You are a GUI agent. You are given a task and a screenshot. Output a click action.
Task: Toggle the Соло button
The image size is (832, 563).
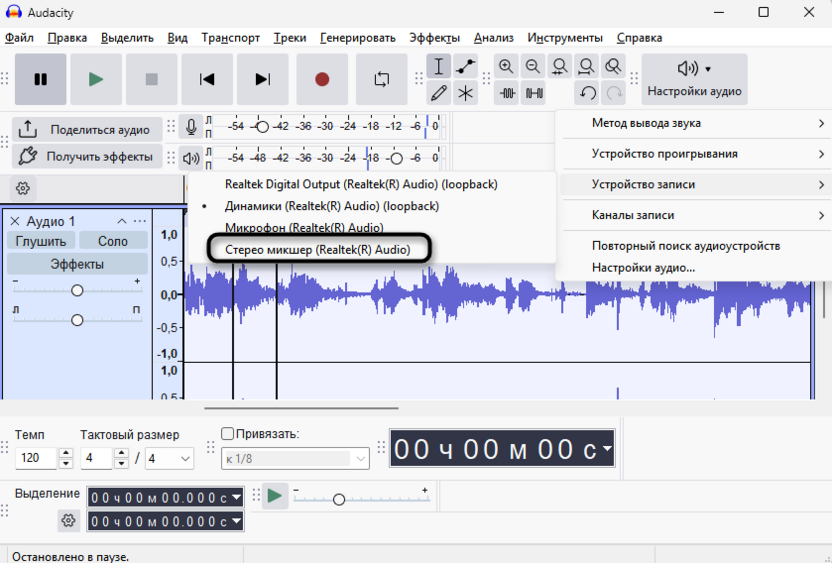113,241
